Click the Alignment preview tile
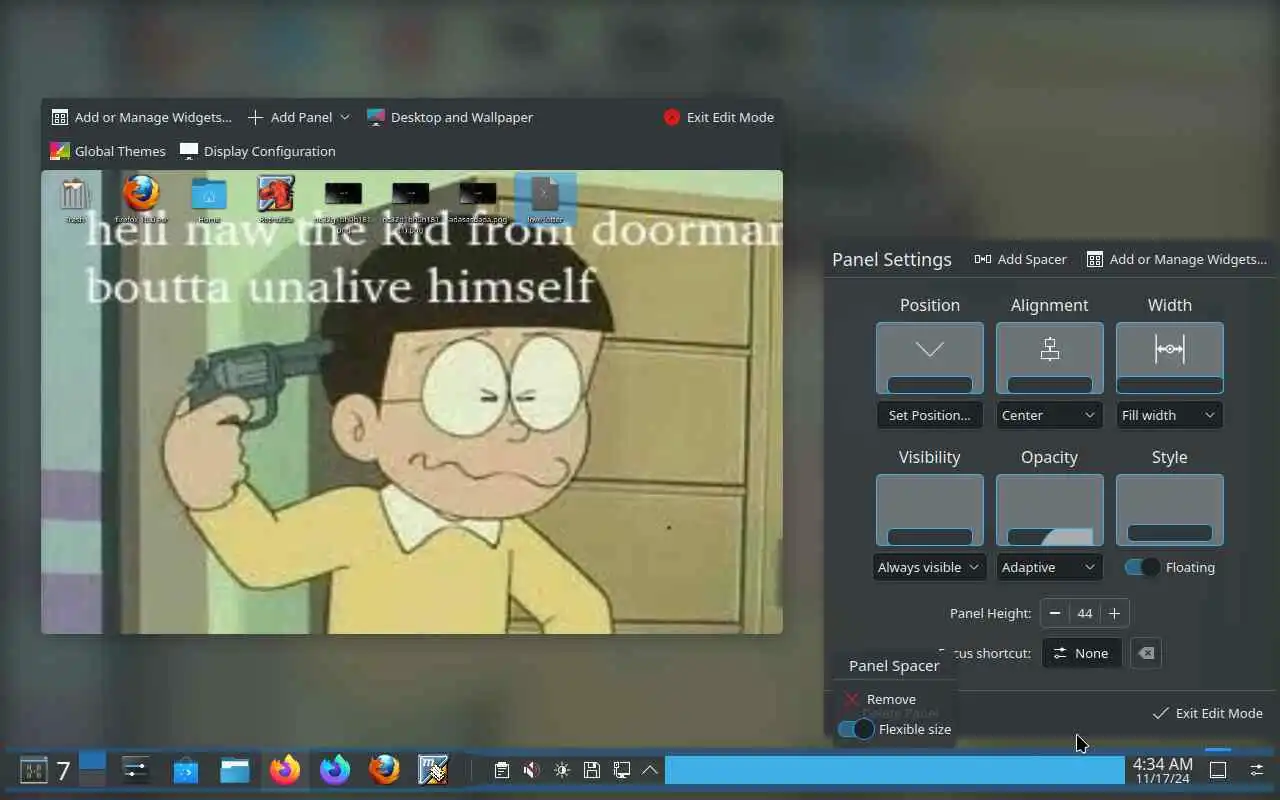 pos(1050,358)
